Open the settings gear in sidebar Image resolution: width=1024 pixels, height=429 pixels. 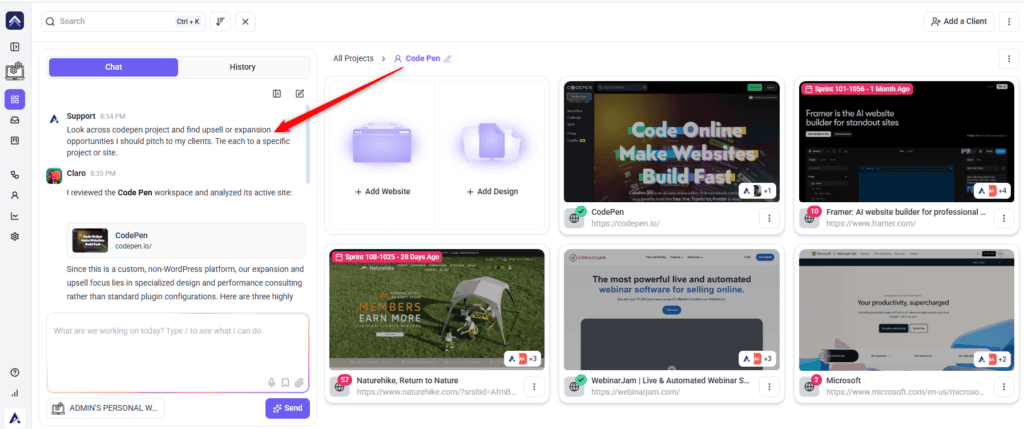click(14, 236)
